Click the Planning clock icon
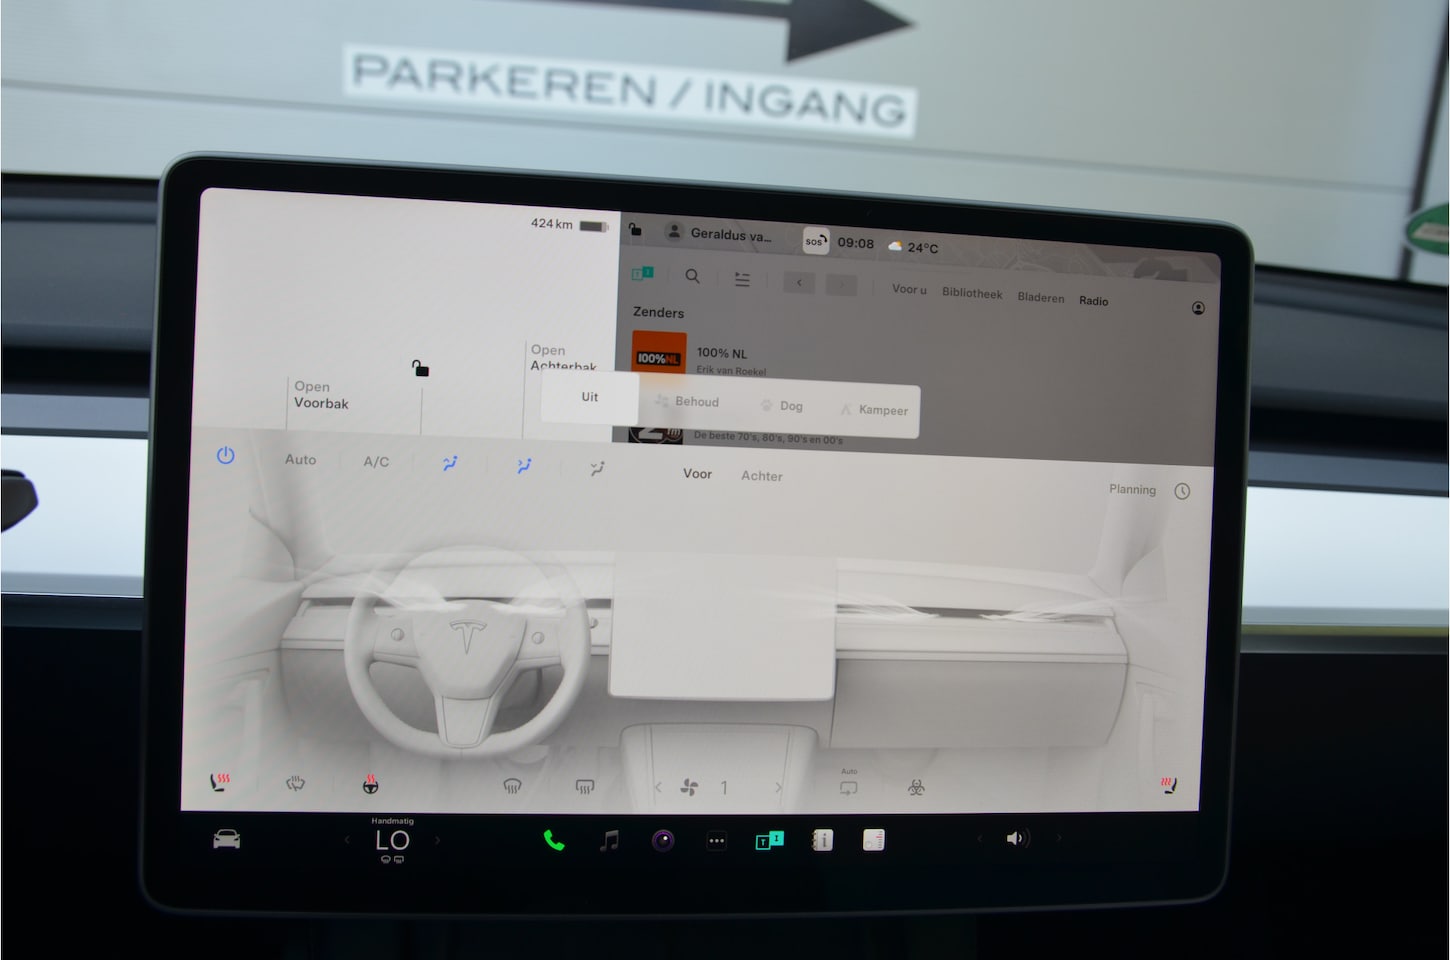Screen dimensions: 1450x960 pos(1182,491)
